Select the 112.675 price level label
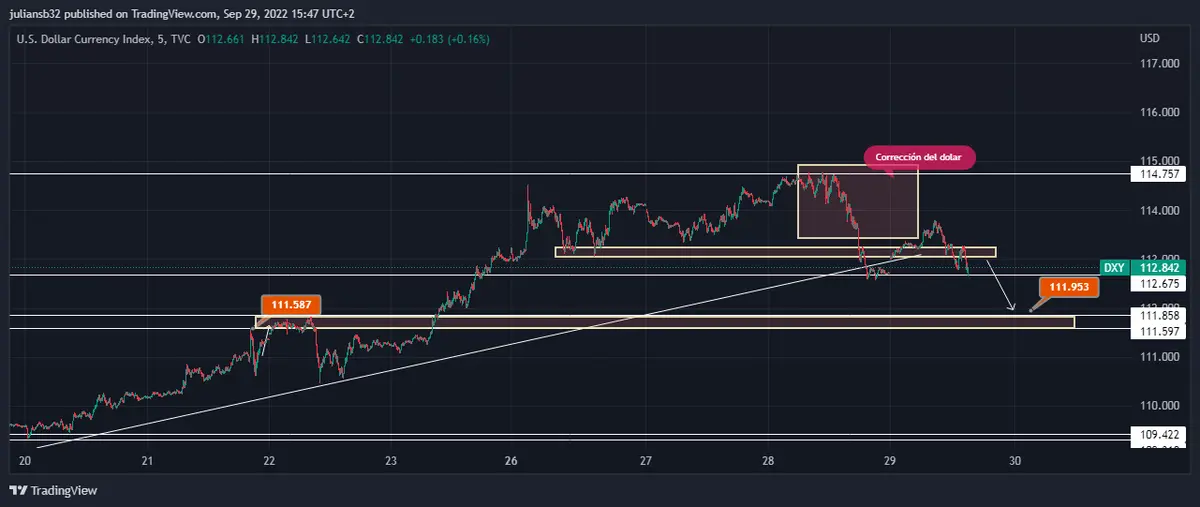Viewport: 1200px width, 507px height. (1158, 283)
